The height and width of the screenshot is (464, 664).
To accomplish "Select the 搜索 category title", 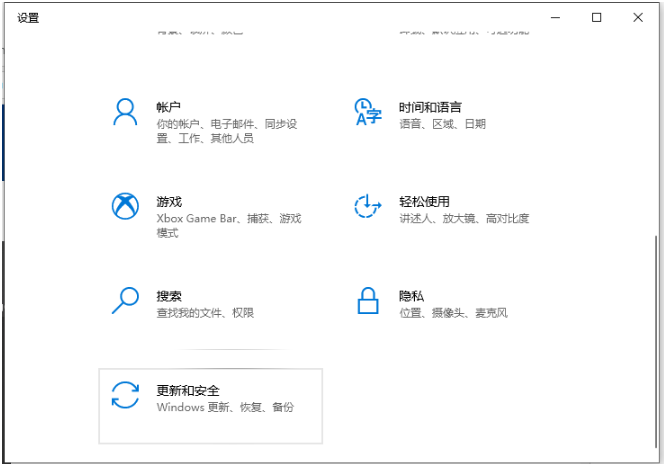I will click(x=169, y=296).
